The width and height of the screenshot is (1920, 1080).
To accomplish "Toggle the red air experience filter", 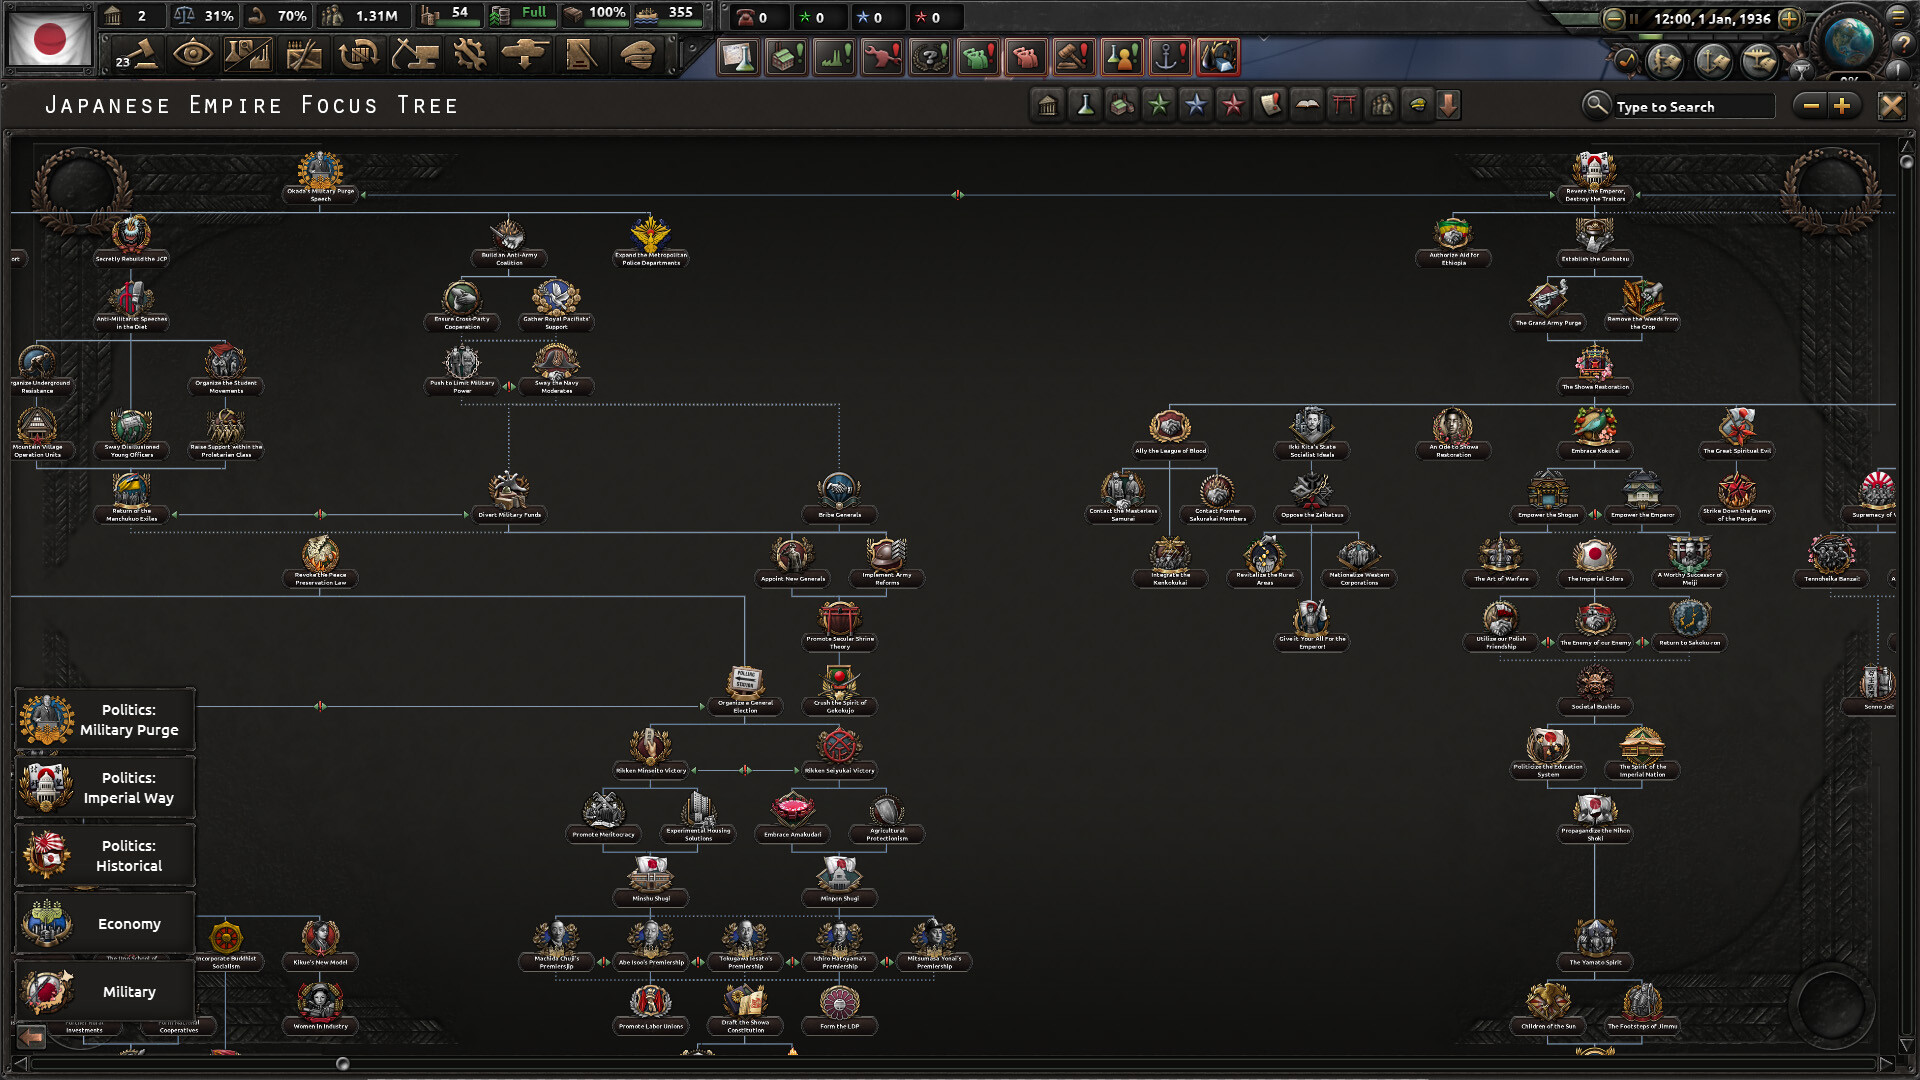I will point(1233,104).
